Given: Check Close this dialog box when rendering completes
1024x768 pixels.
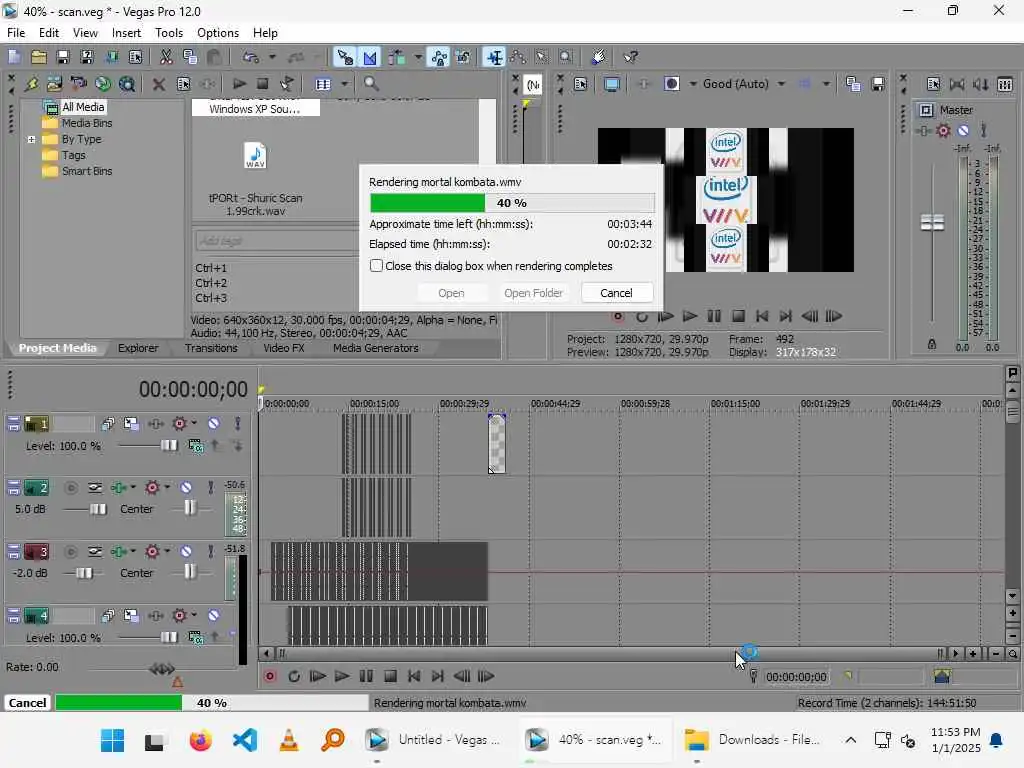Looking at the screenshot, I should click(376, 266).
